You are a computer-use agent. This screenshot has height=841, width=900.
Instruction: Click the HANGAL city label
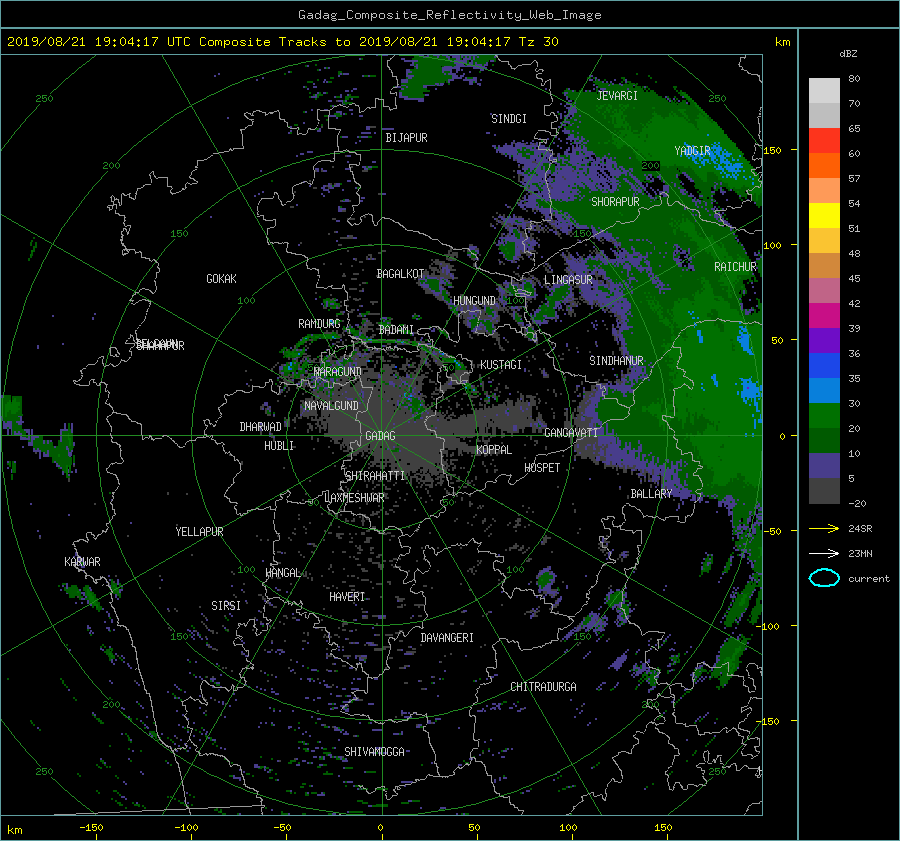pos(283,573)
